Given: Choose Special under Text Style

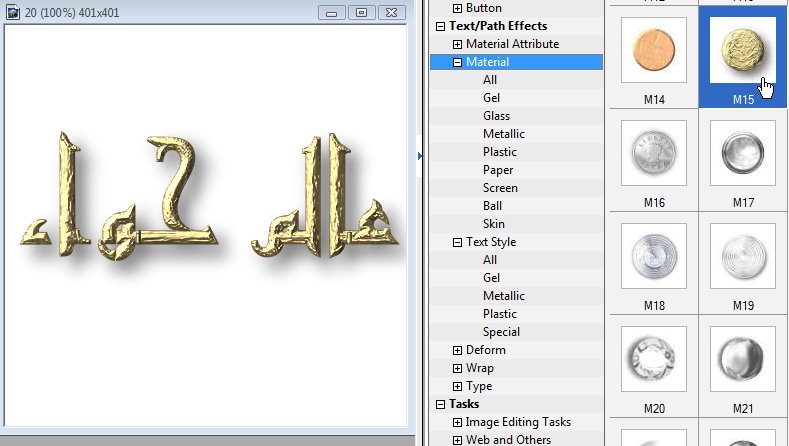Looking at the screenshot, I should tap(501, 332).
